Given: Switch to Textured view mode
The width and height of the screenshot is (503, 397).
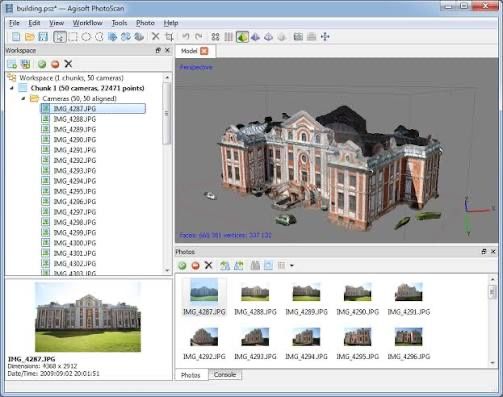Looking at the screenshot, I should pyautogui.click(x=282, y=37).
